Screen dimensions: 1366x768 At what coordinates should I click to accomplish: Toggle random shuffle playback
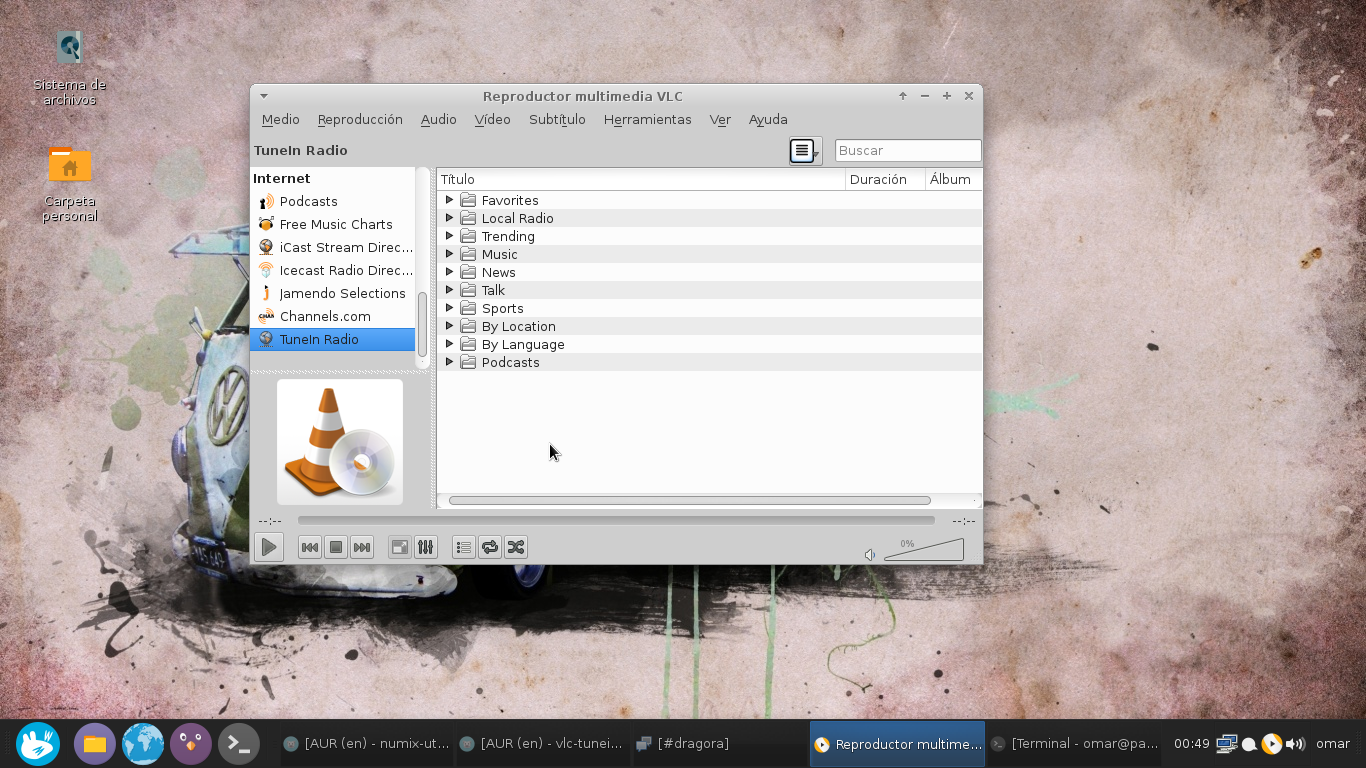515,547
